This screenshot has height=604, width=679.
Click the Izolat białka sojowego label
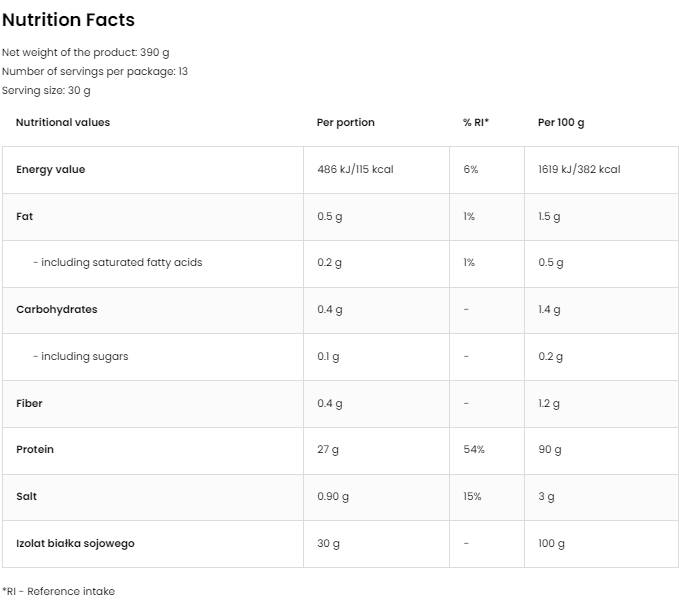point(75,543)
